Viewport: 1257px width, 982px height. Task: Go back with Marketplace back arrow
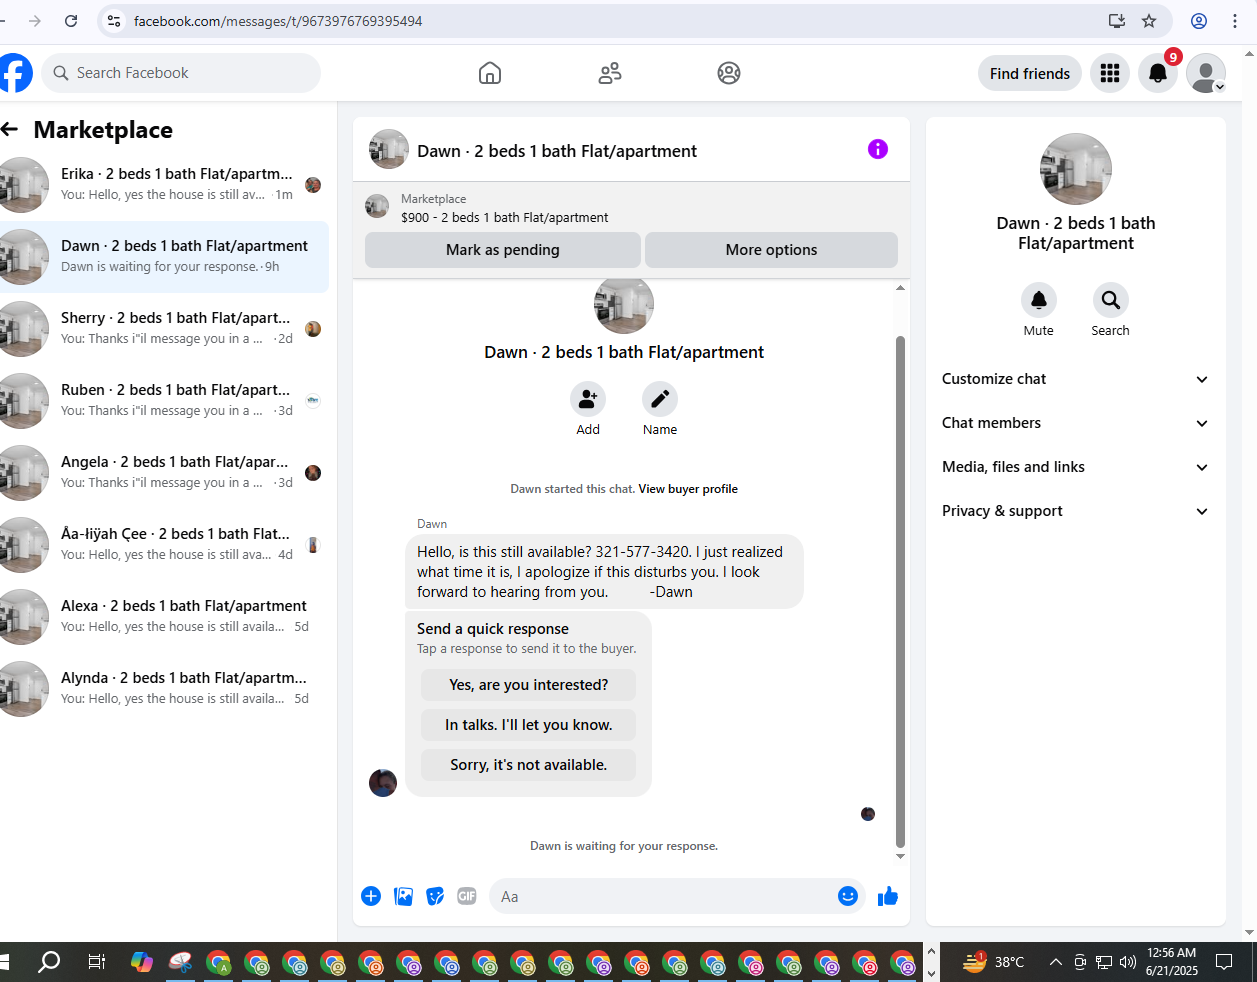pos(10,129)
